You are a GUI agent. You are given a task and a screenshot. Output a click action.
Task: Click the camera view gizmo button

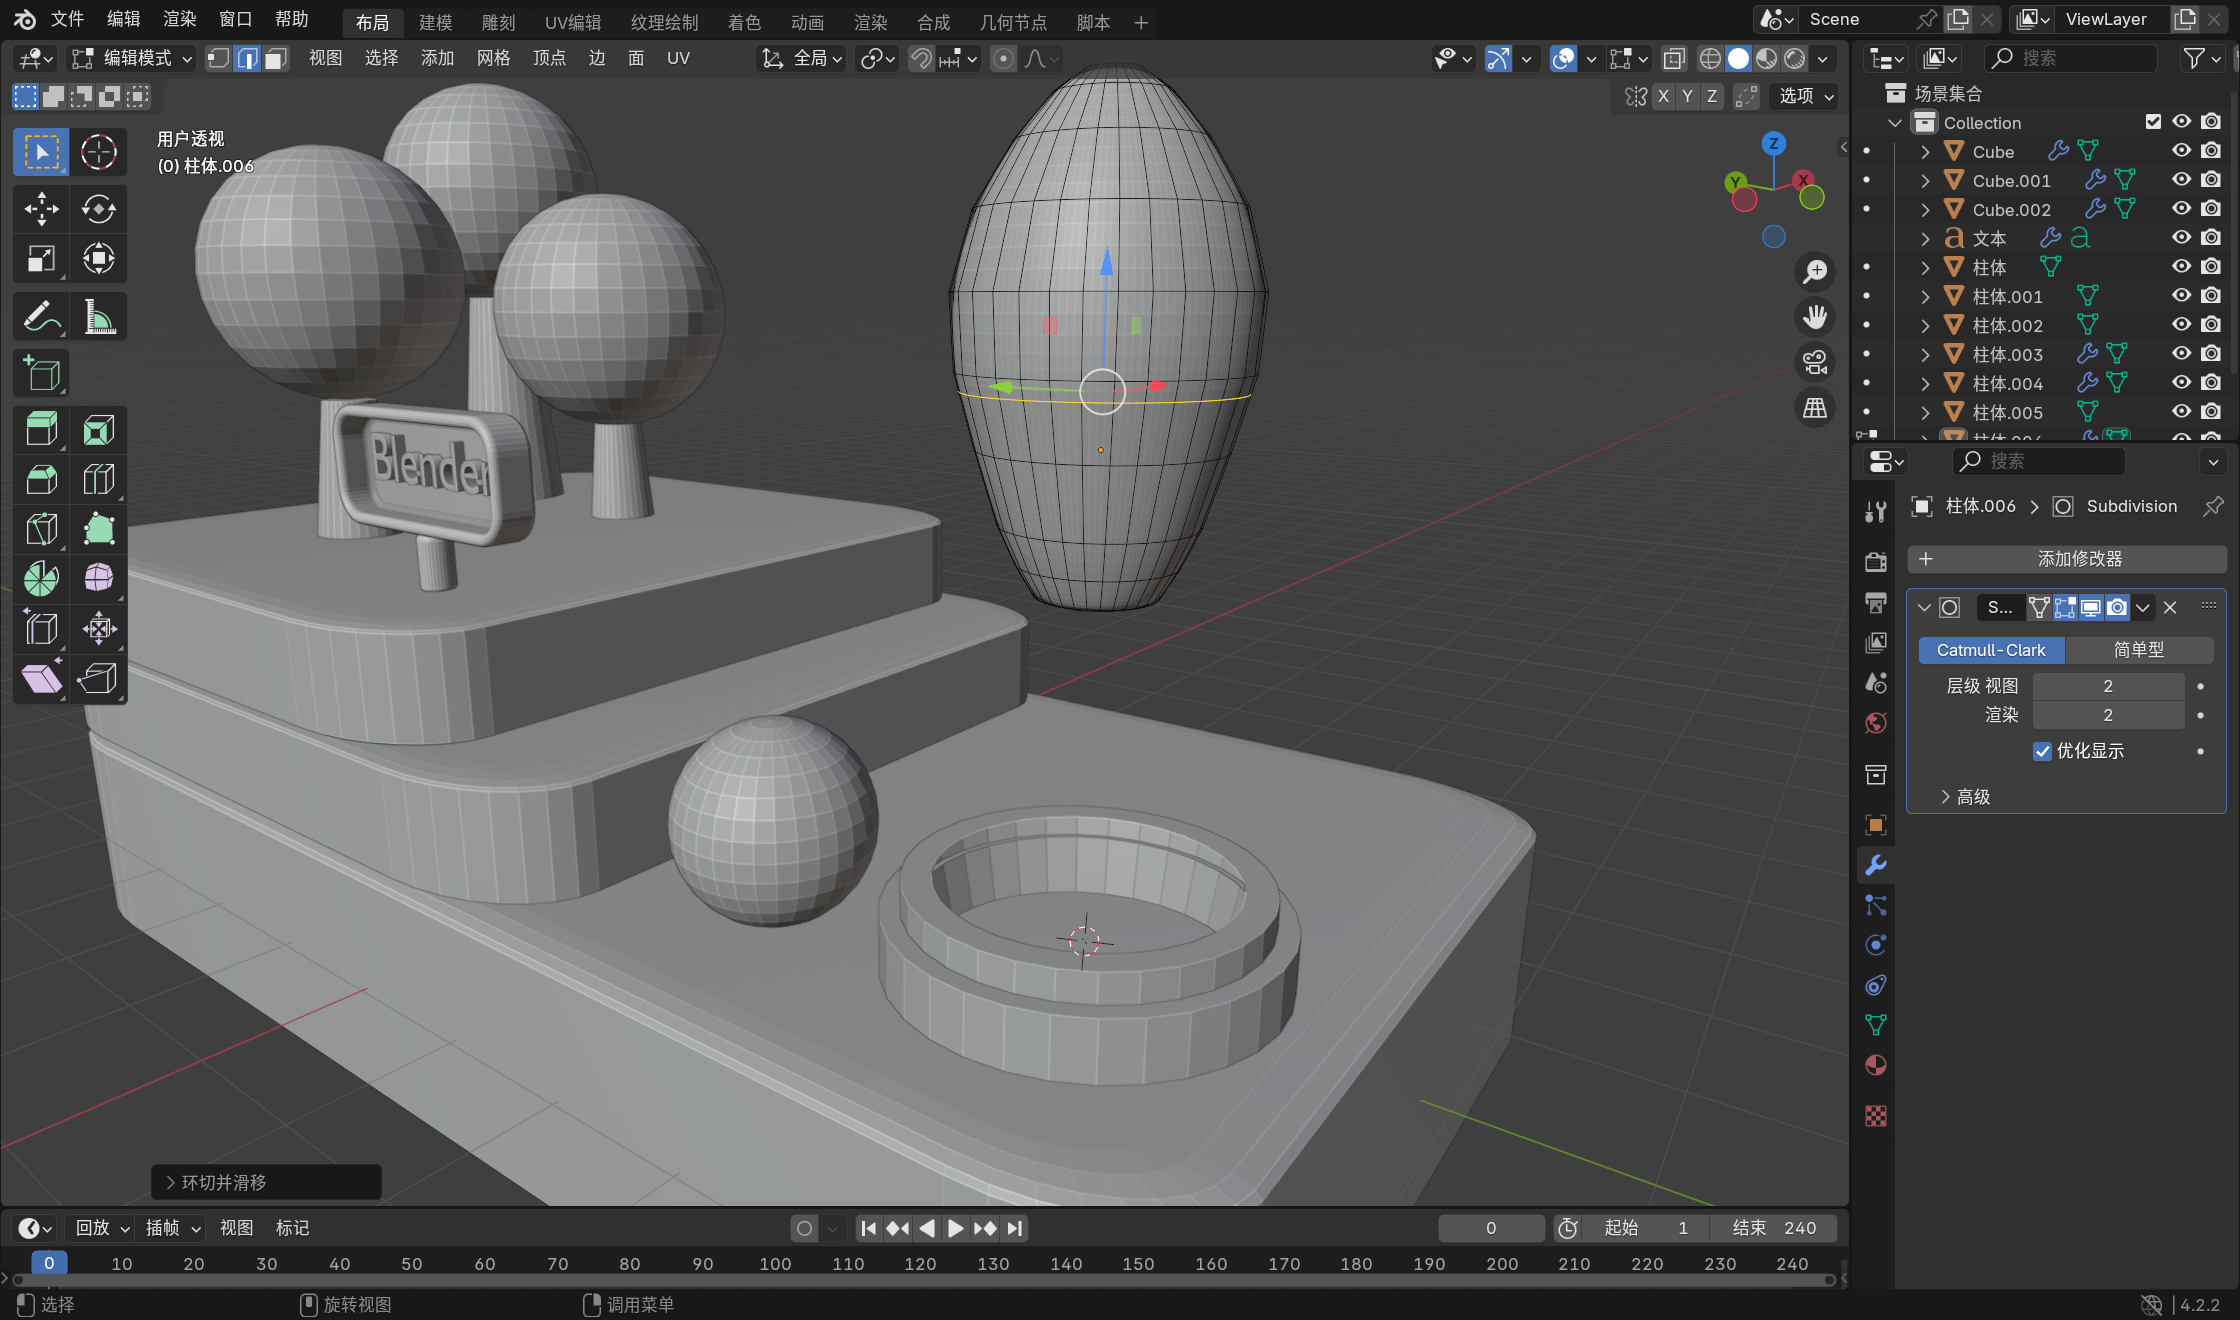pyautogui.click(x=1814, y=362)
